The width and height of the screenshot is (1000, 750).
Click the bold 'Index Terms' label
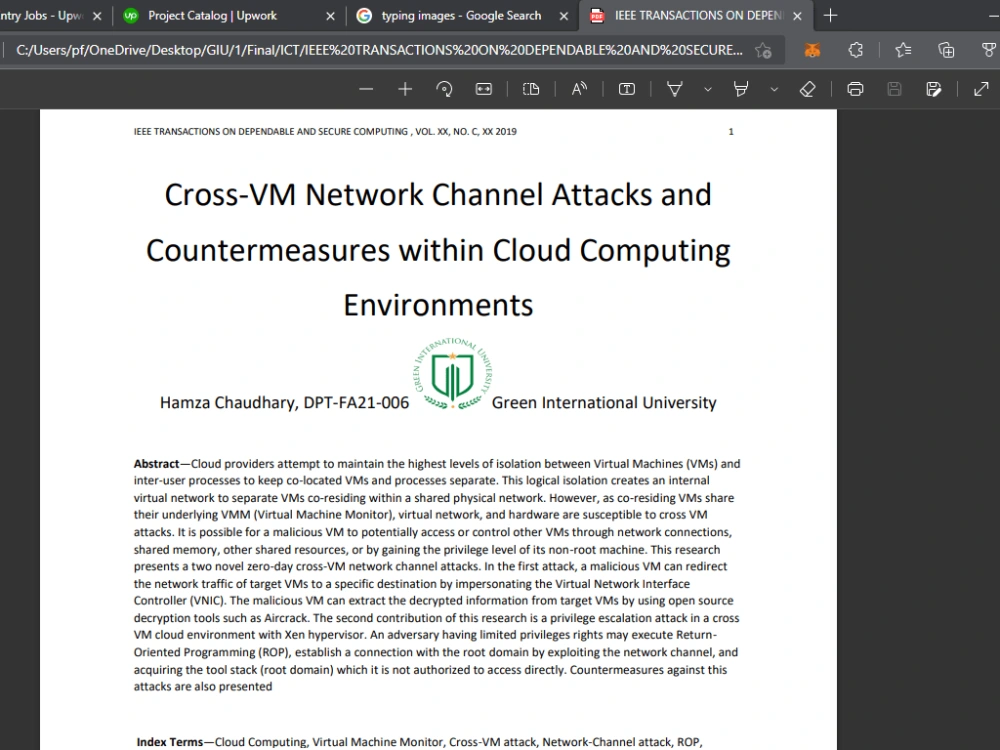170,742
